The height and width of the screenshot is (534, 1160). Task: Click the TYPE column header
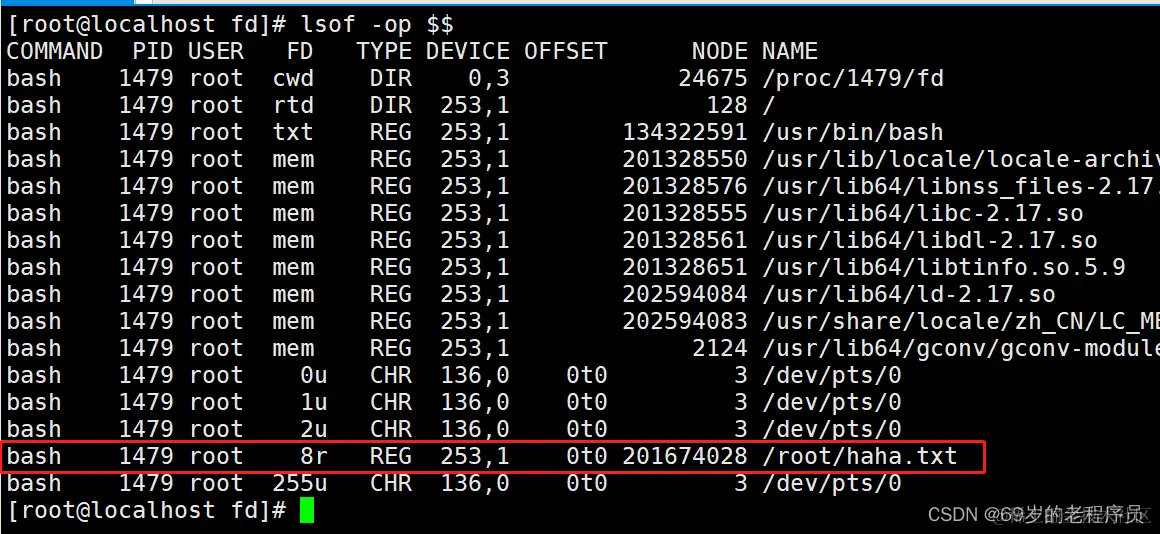point(384,51)
